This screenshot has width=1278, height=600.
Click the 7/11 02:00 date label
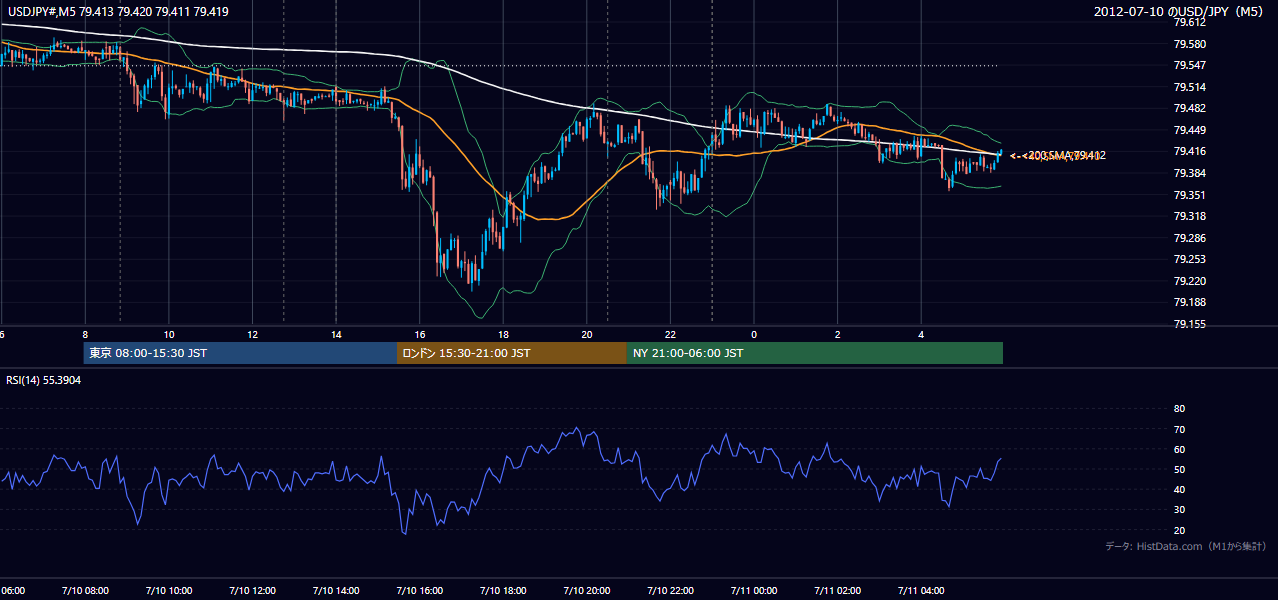(x=838, y=590)
